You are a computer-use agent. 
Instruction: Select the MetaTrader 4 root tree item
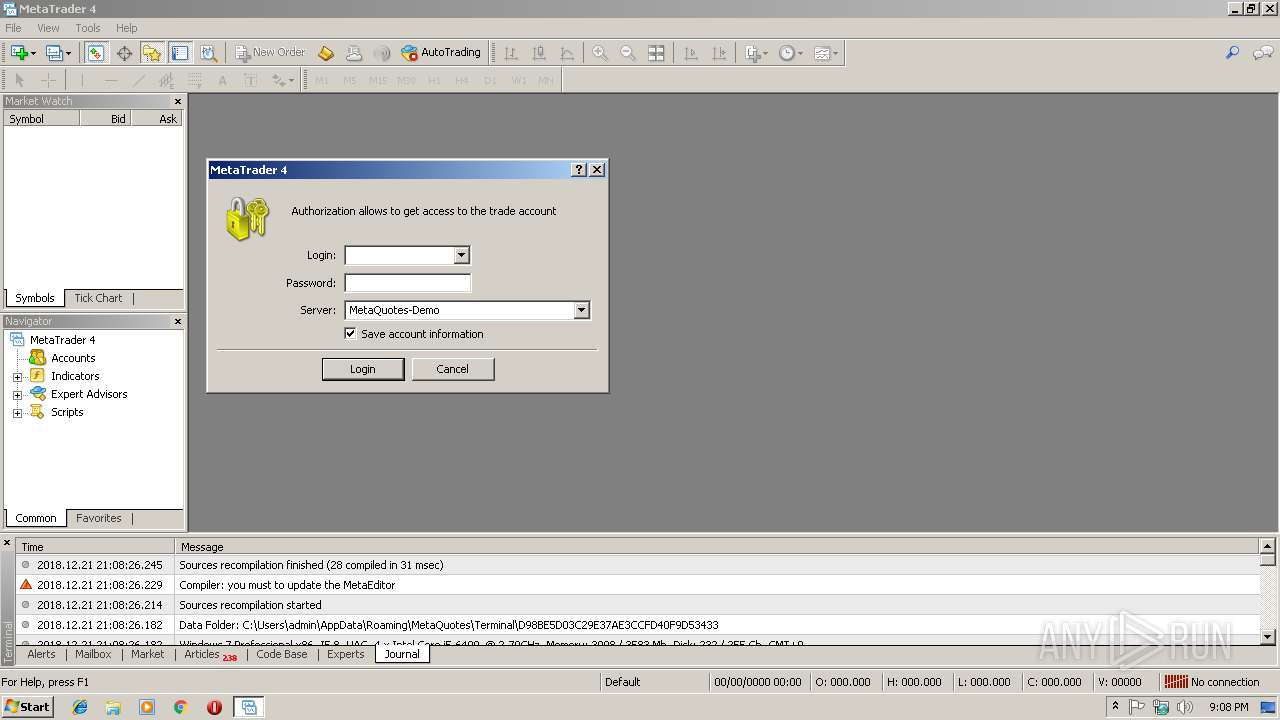click(62, 340)
